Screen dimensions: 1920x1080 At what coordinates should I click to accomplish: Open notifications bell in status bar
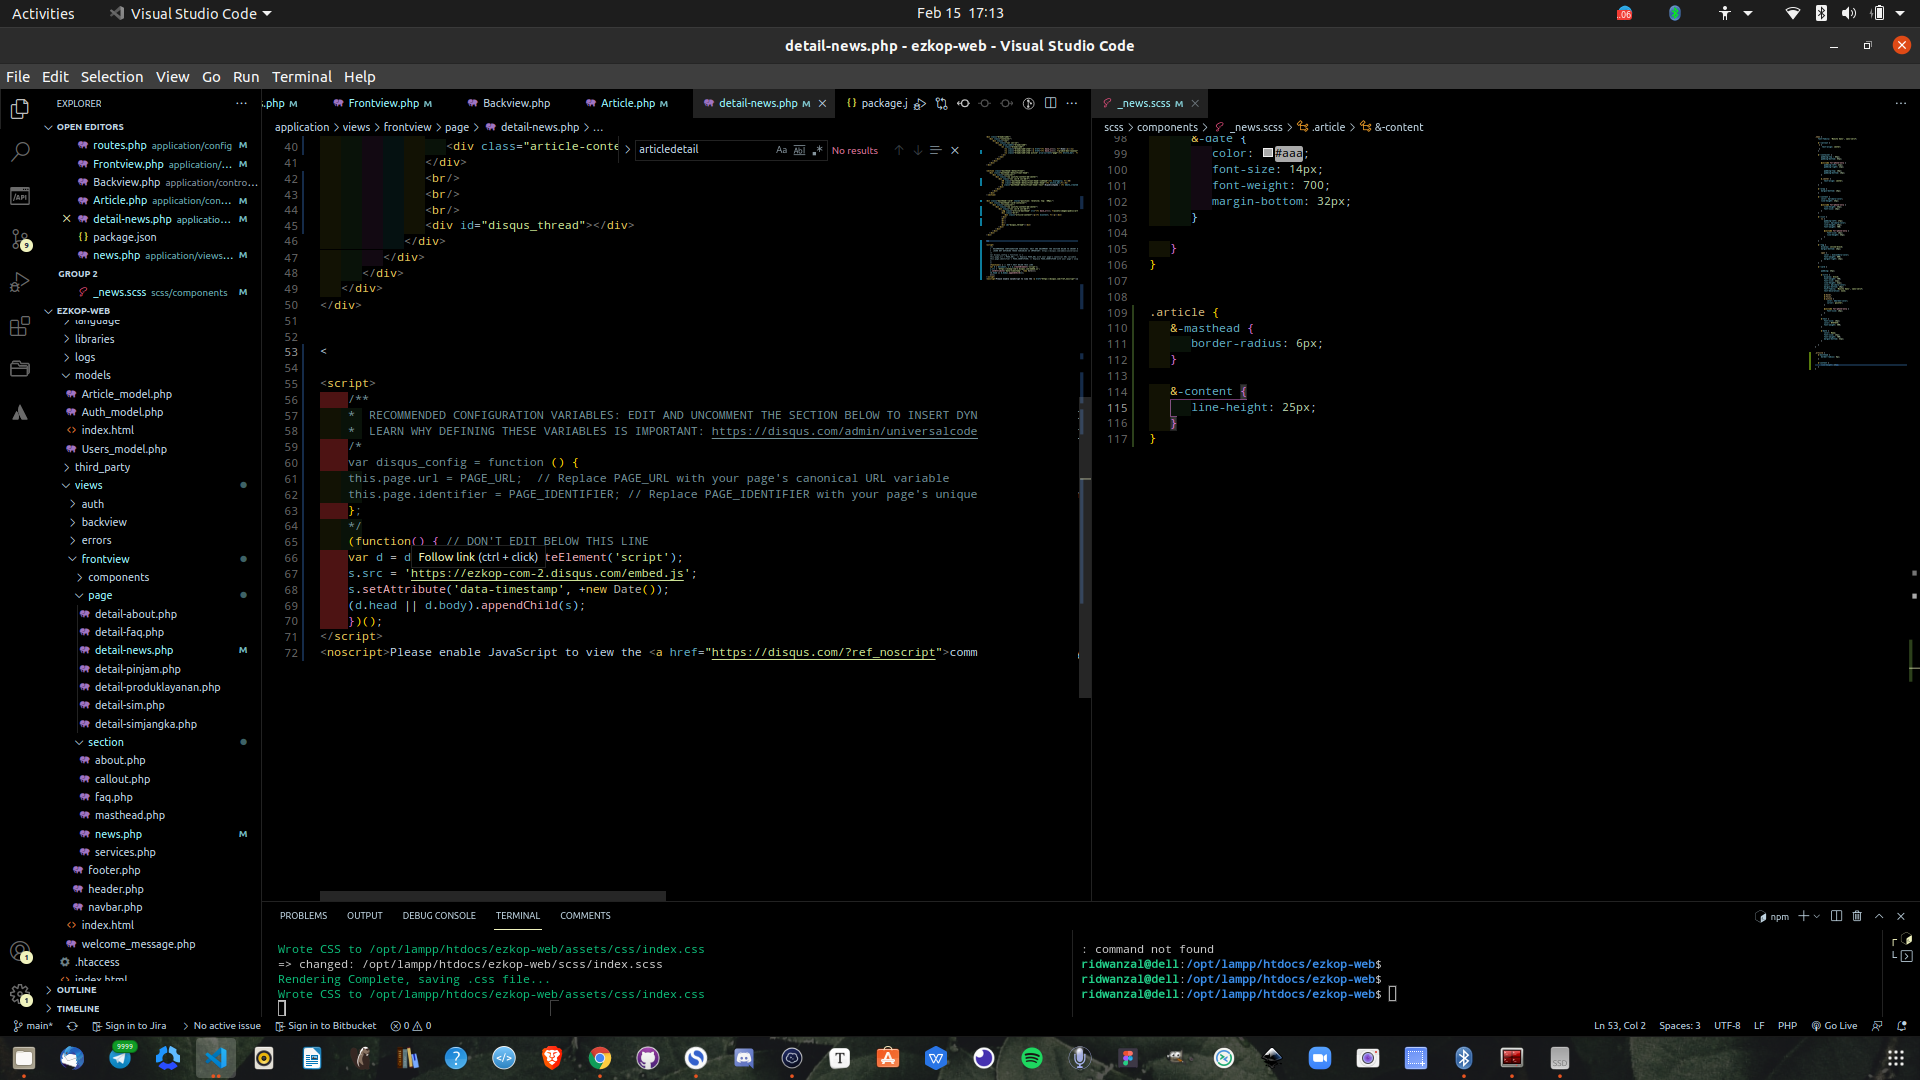(1901, 1026)
